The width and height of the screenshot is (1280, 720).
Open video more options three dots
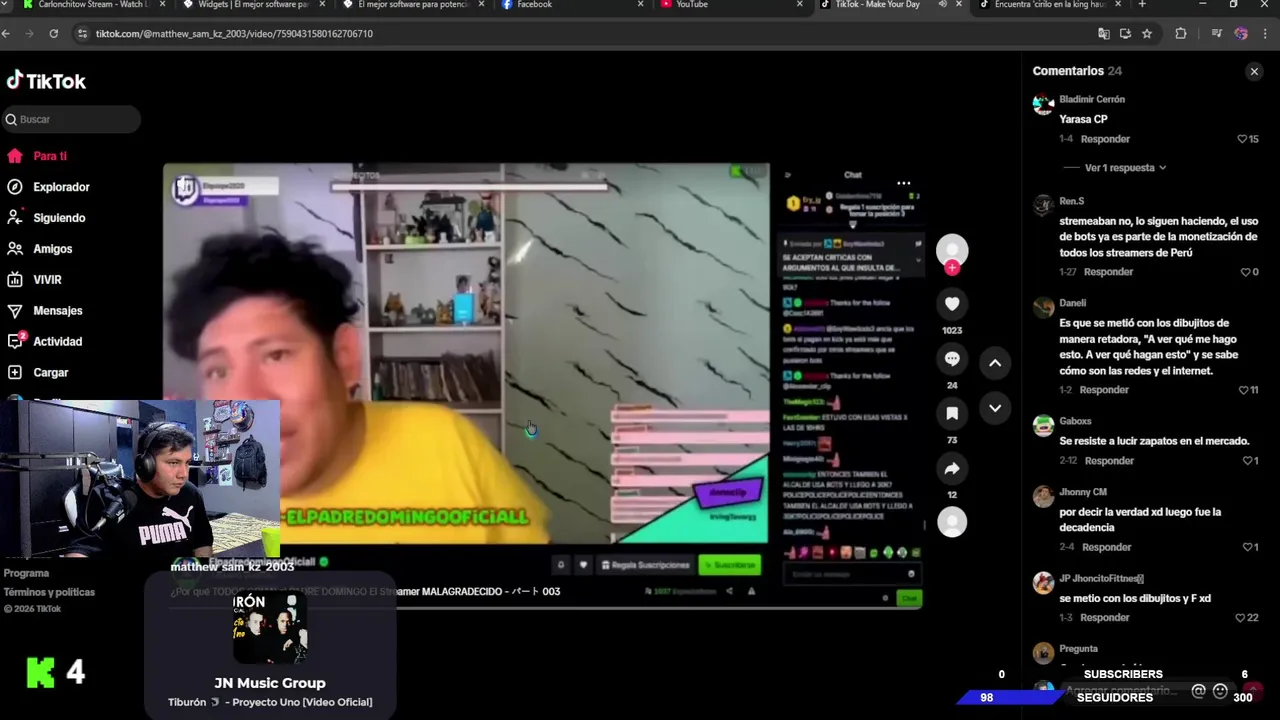[x=903, y=183]
